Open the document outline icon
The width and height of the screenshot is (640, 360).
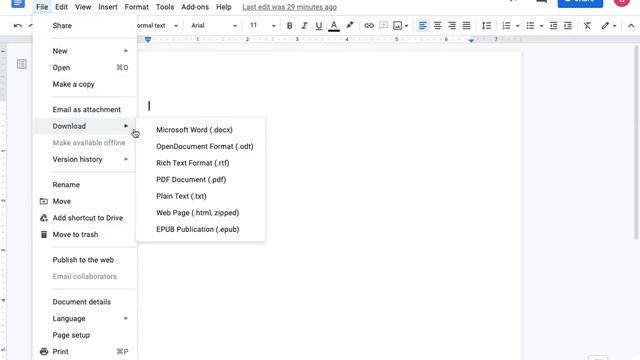tap(22, 64)
